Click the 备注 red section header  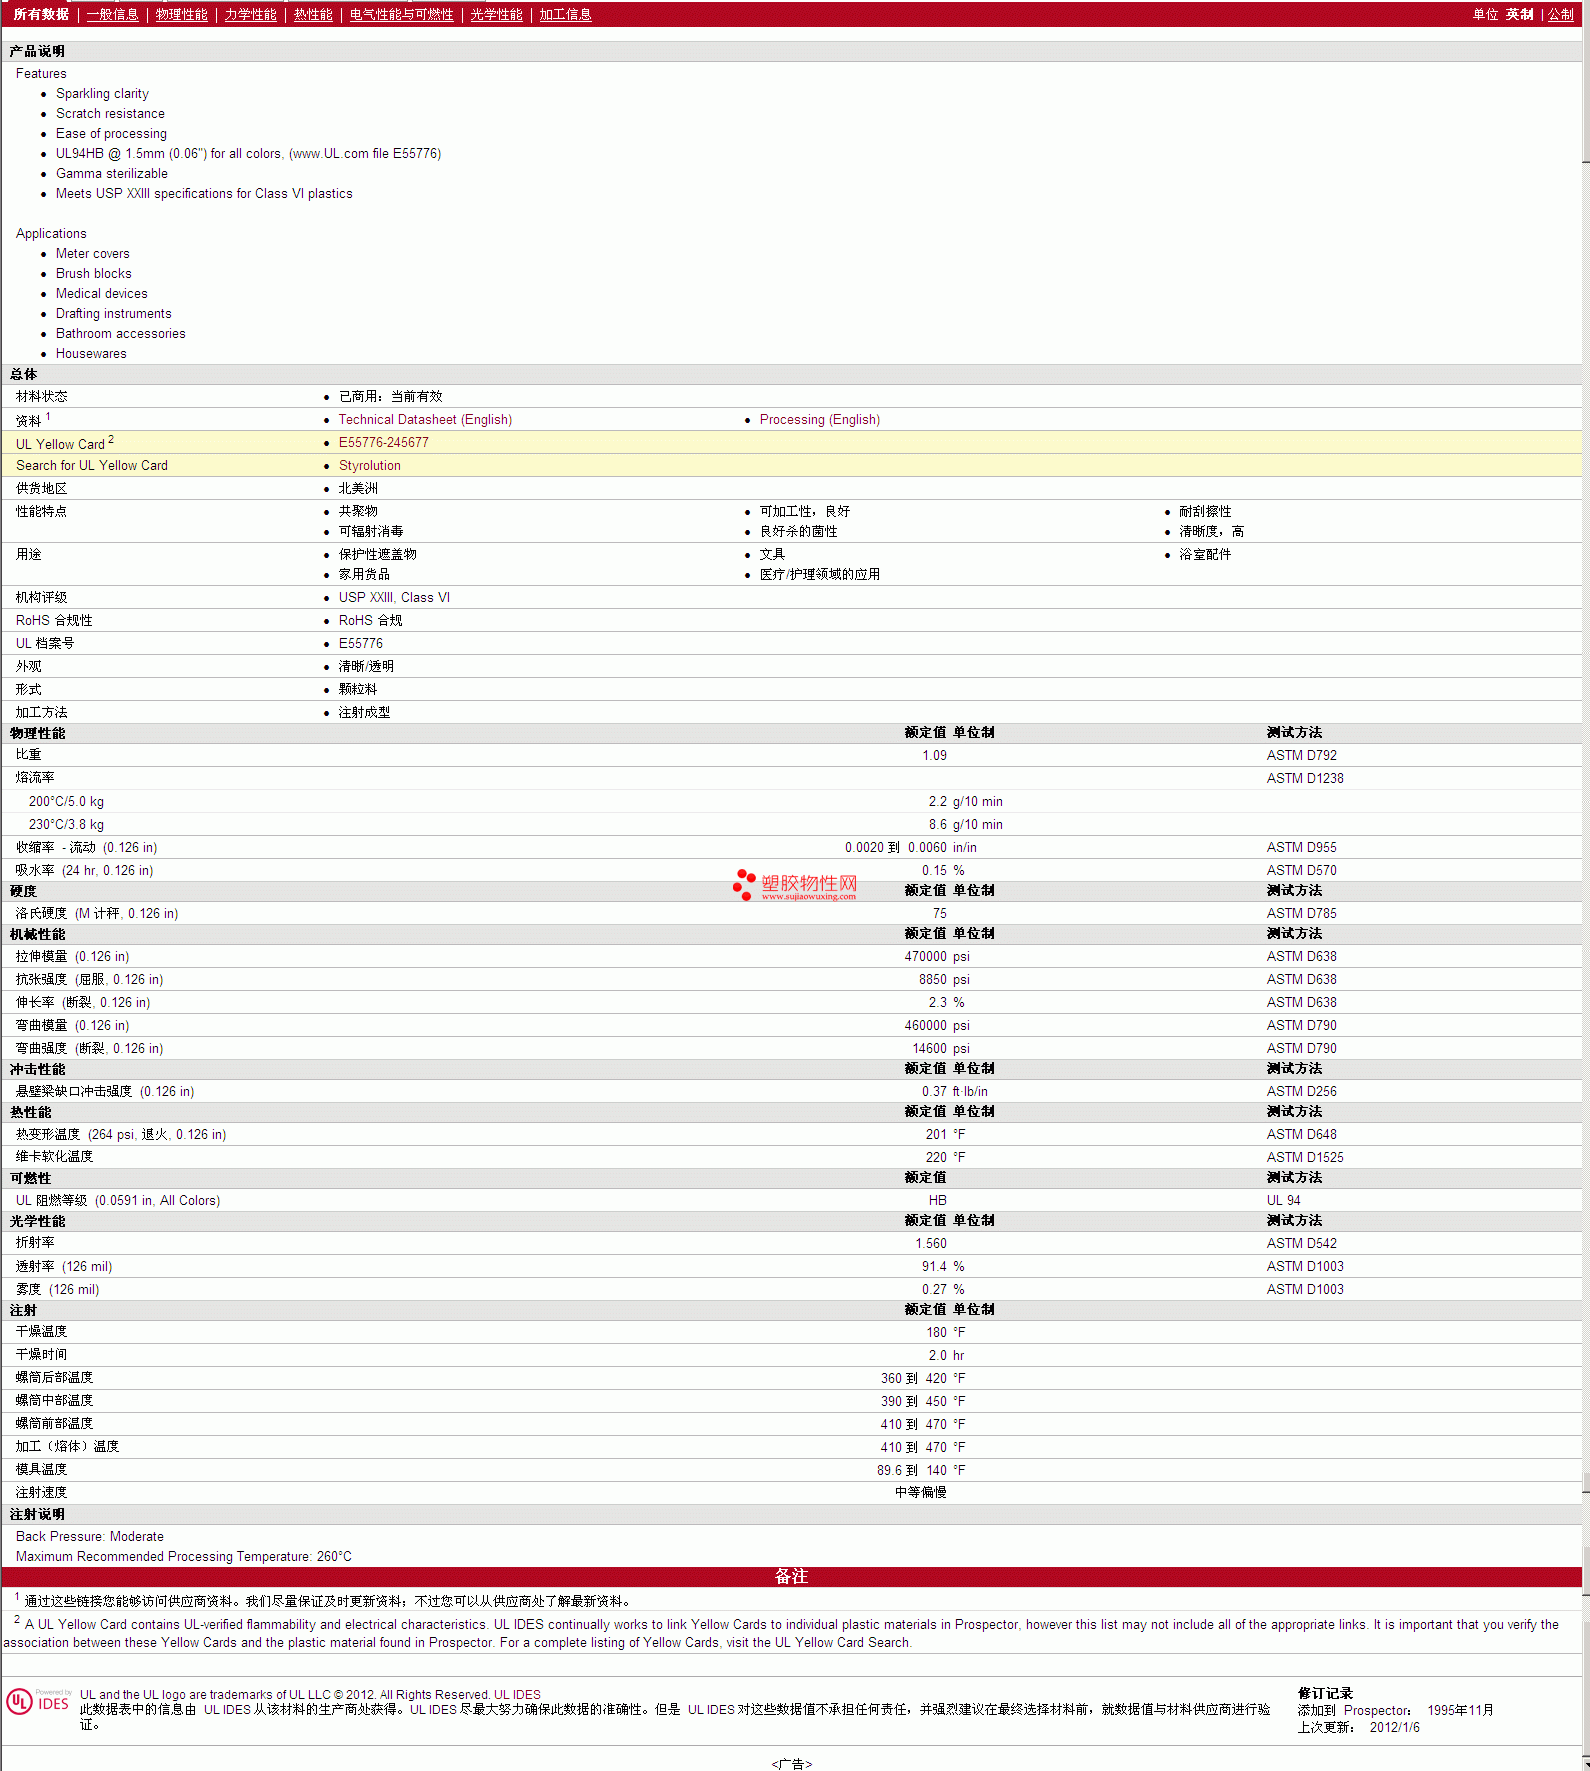tap(791, 1577)
